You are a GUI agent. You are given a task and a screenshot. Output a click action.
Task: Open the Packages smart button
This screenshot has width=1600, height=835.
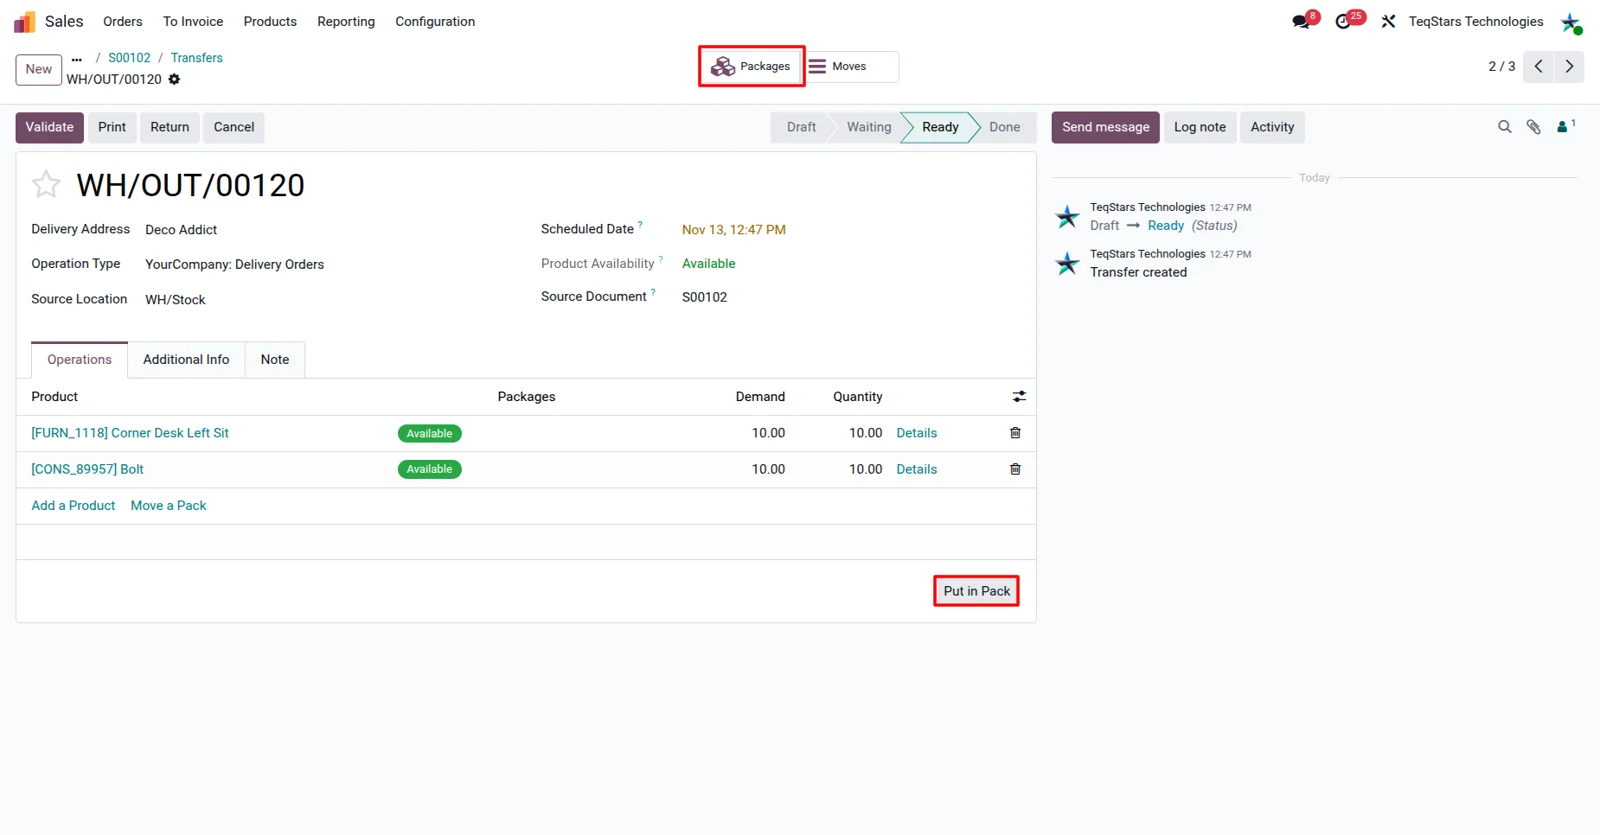coord(751,66)
